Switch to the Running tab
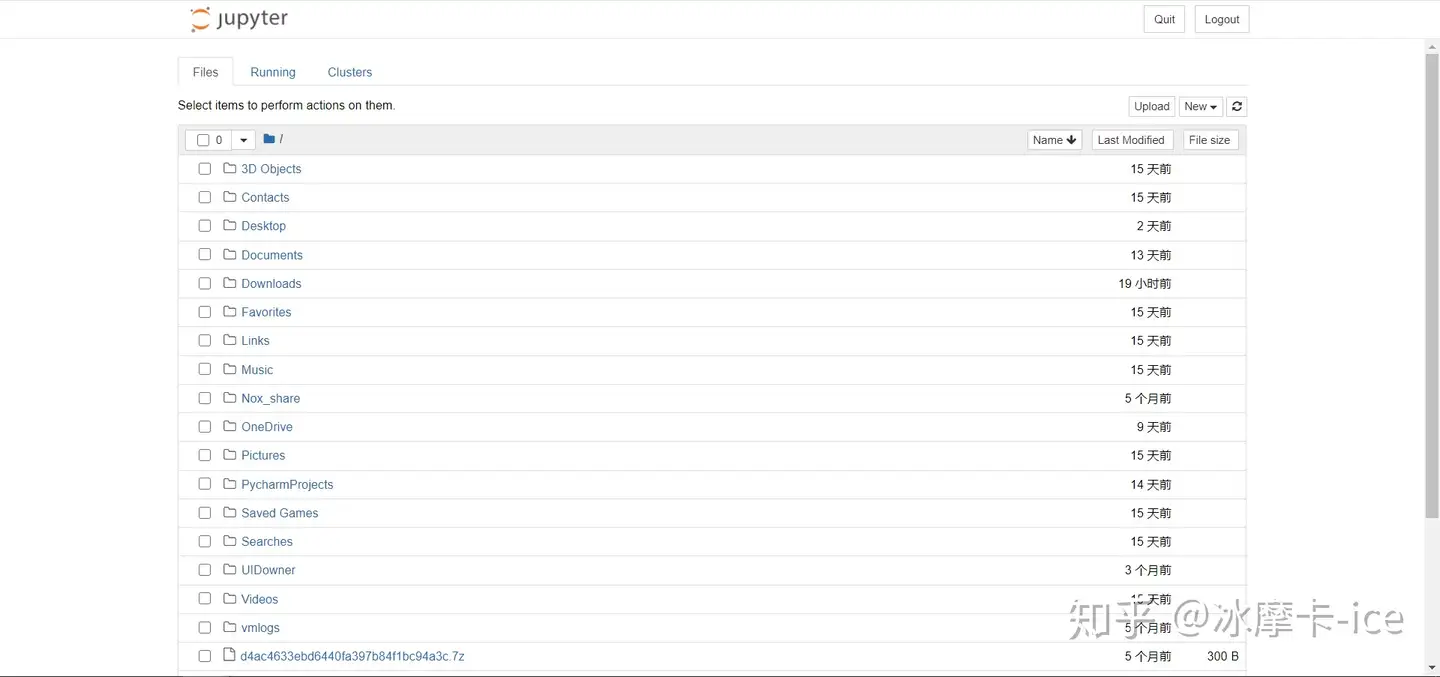The height and width of the screenshot is (677, 1440). pyautogui.click(x=273, y=72)
